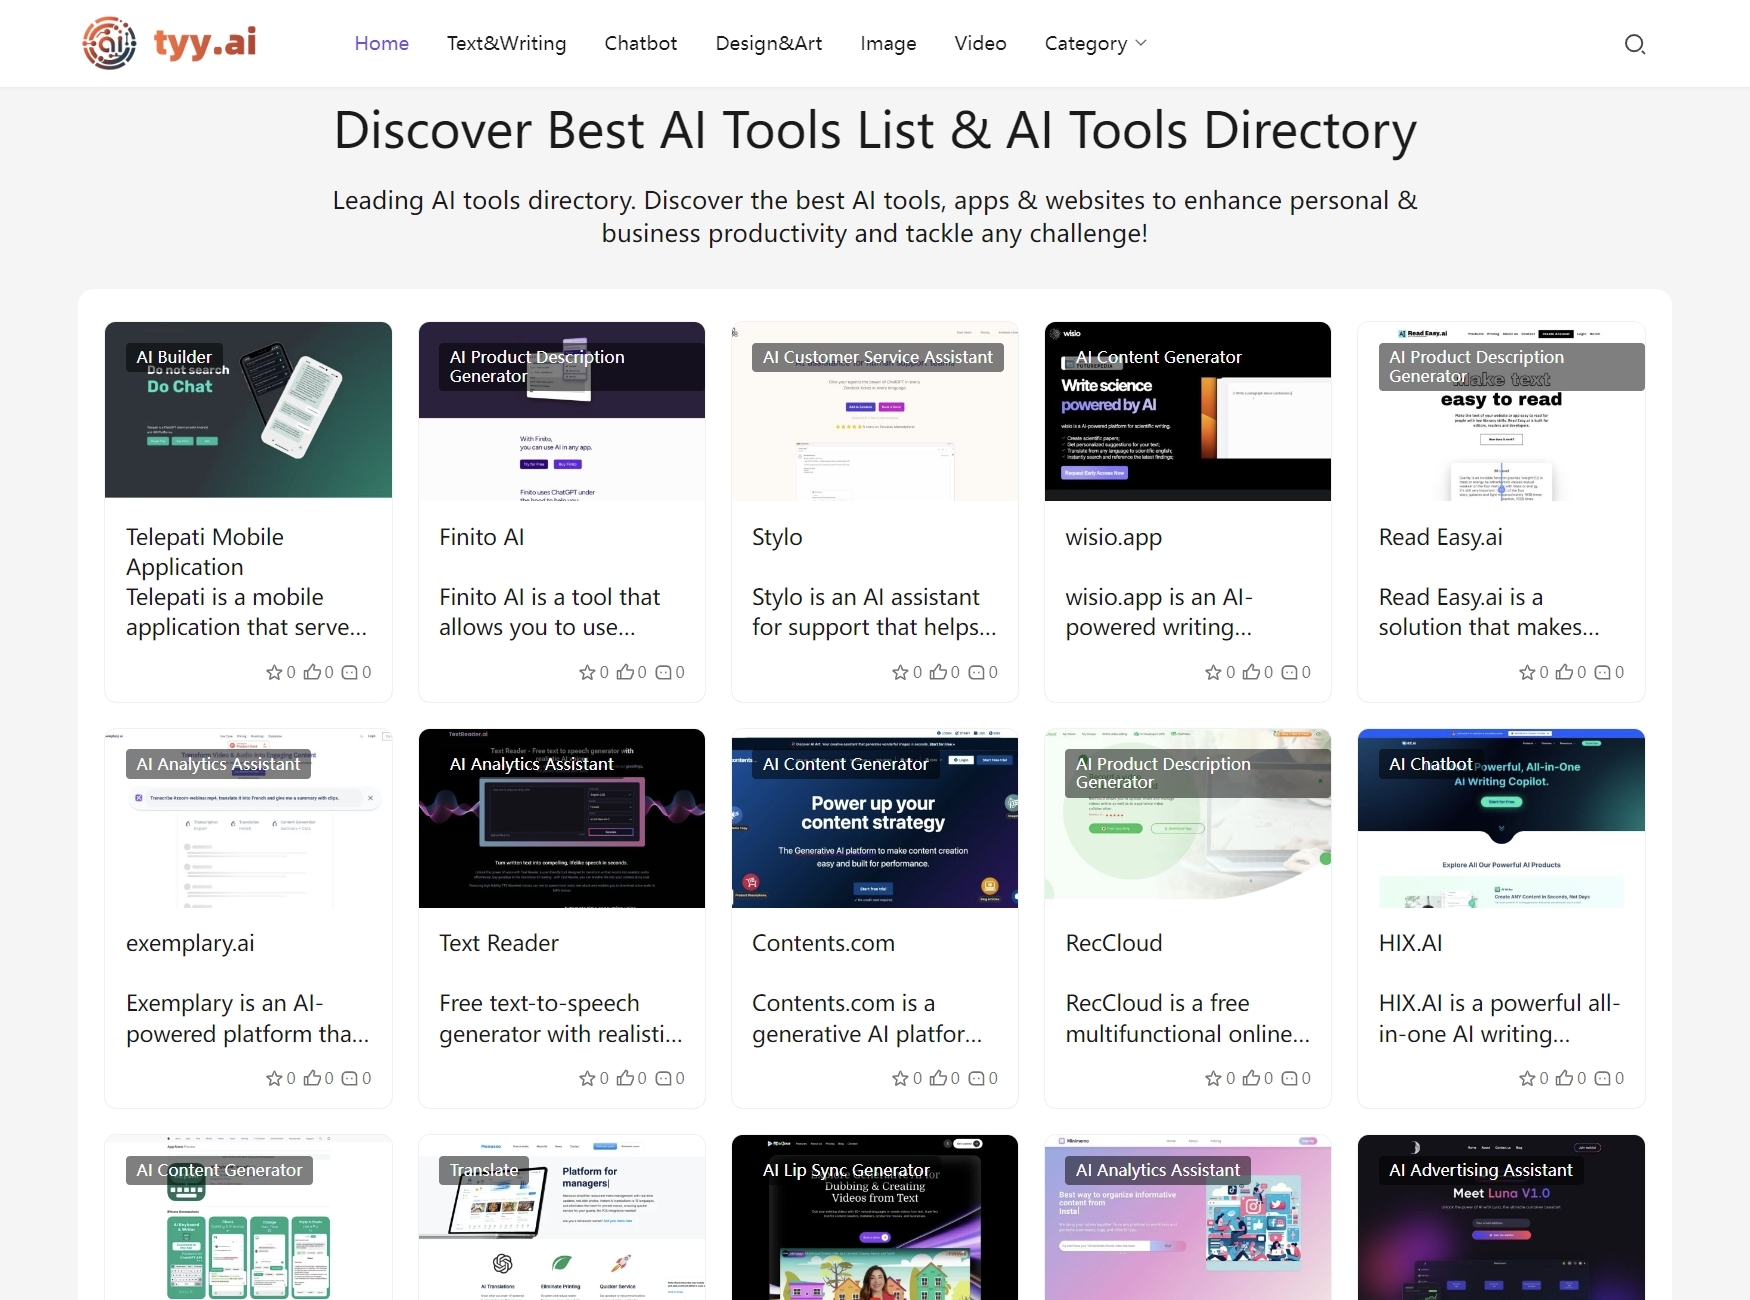
Task: Go to the Chatbot section
Action: tap(640, 44)
